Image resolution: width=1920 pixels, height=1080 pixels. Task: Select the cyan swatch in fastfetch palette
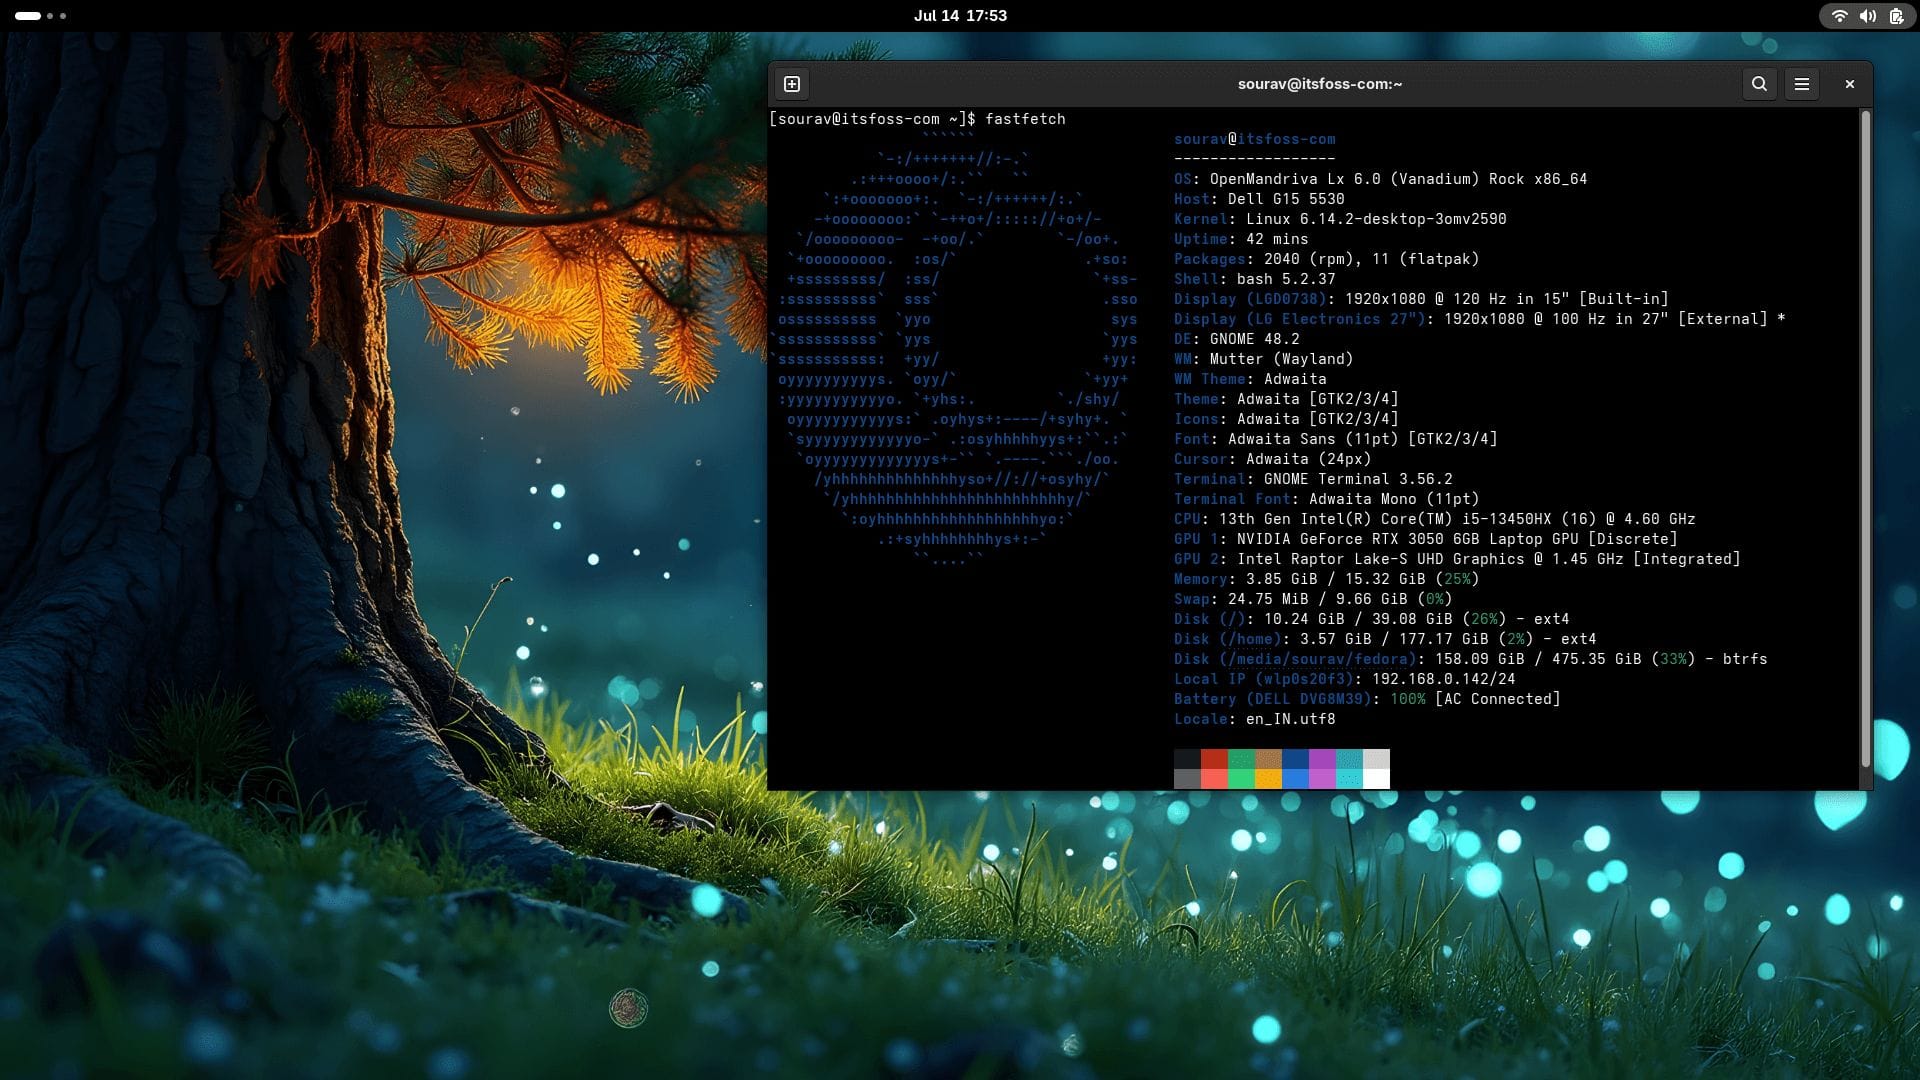tap(1348, 768)
